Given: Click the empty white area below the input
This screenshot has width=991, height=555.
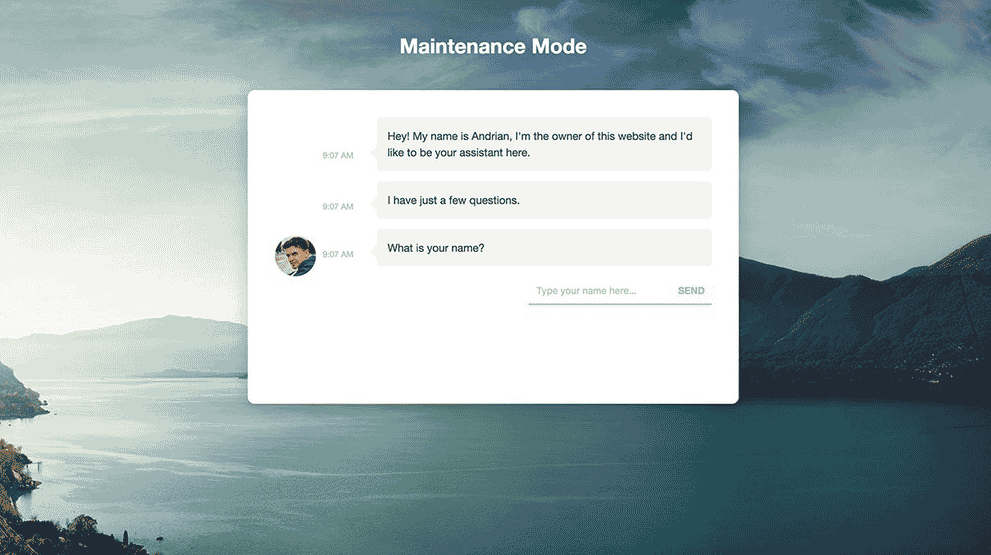Looking at the screenshot, I should point(493,355).
